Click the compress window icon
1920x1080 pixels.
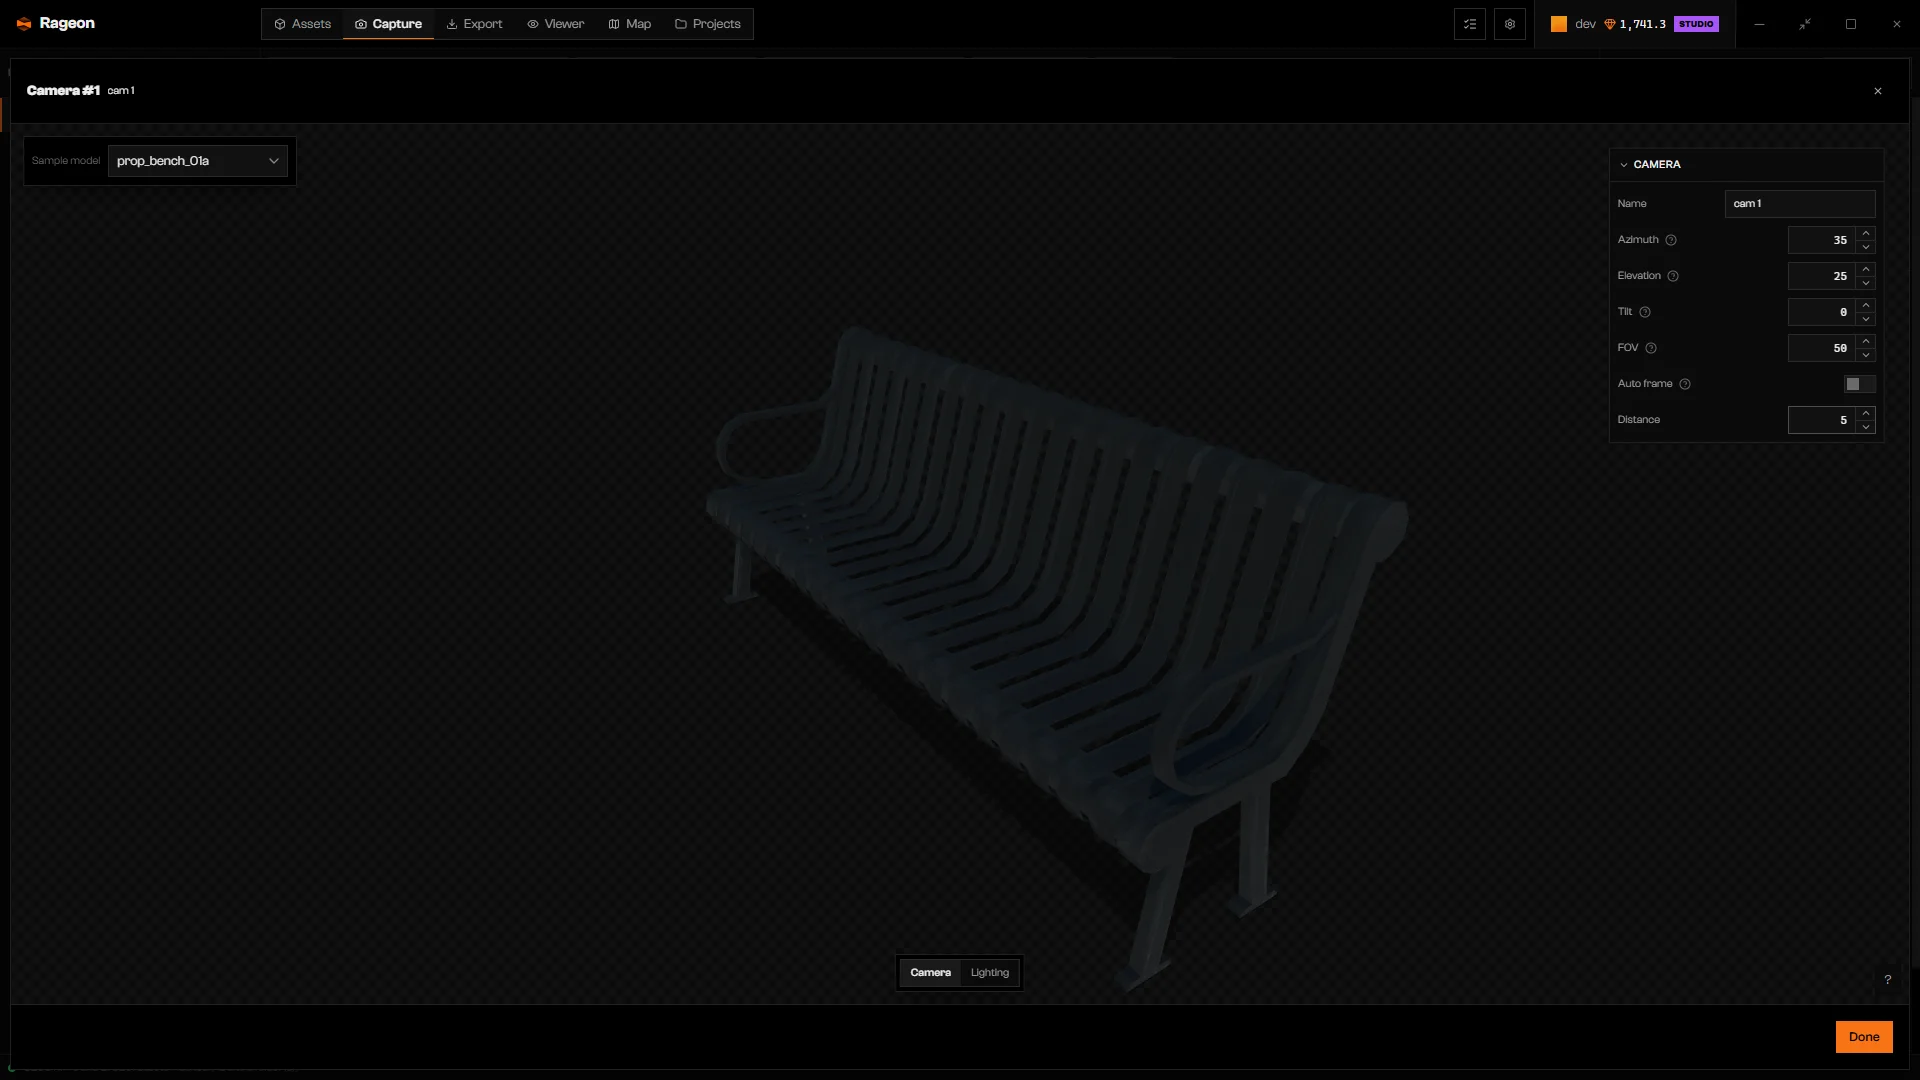tap(1805, 24)
